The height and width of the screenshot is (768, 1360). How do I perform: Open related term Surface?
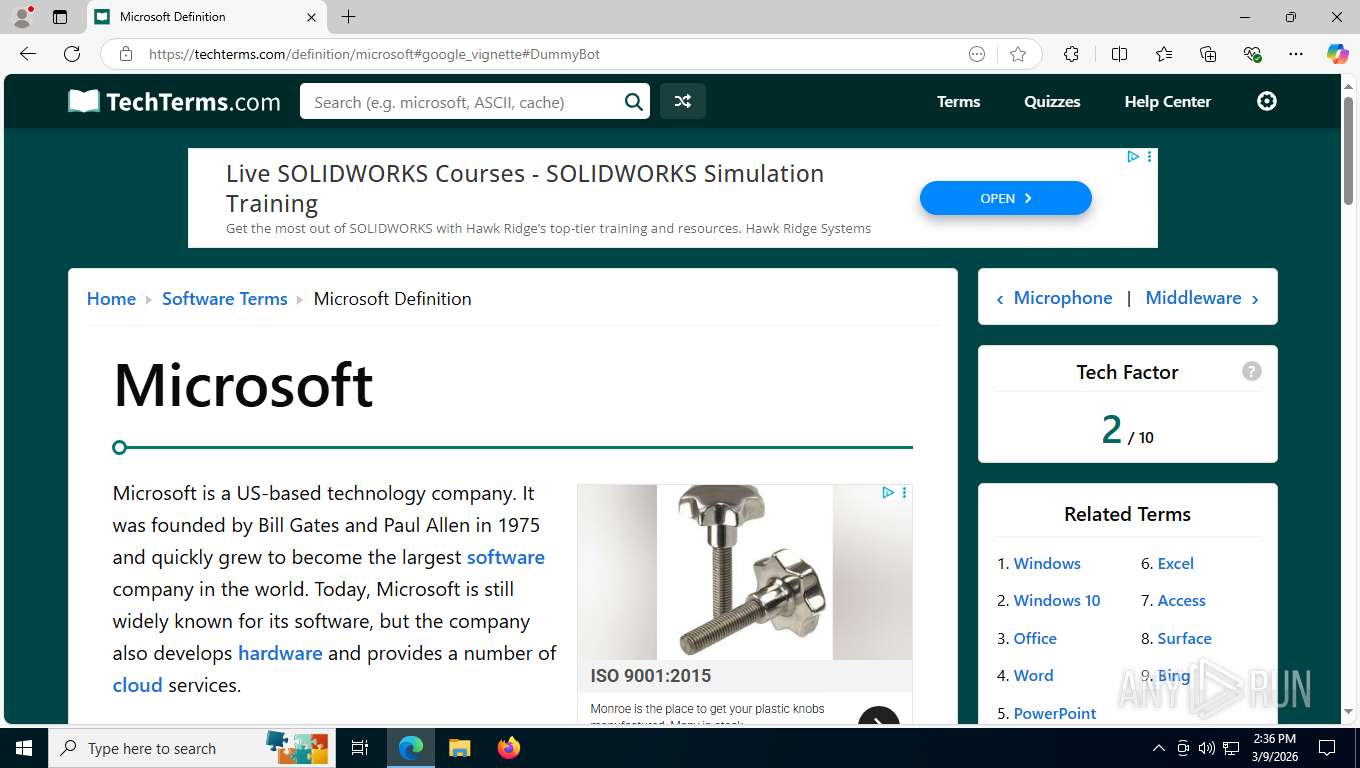pyautogui.click(x=1184, y=638)
